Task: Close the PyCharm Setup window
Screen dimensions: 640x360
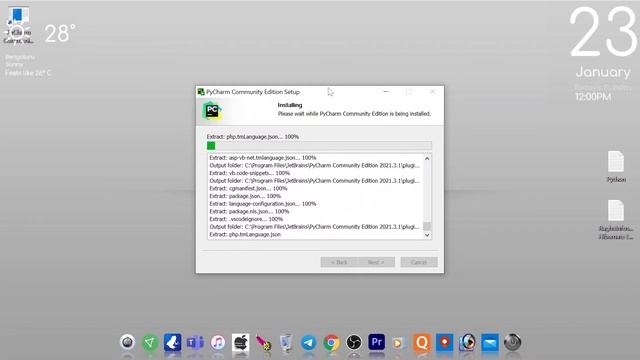Action: pyautogui.click(x=432, y=92)
